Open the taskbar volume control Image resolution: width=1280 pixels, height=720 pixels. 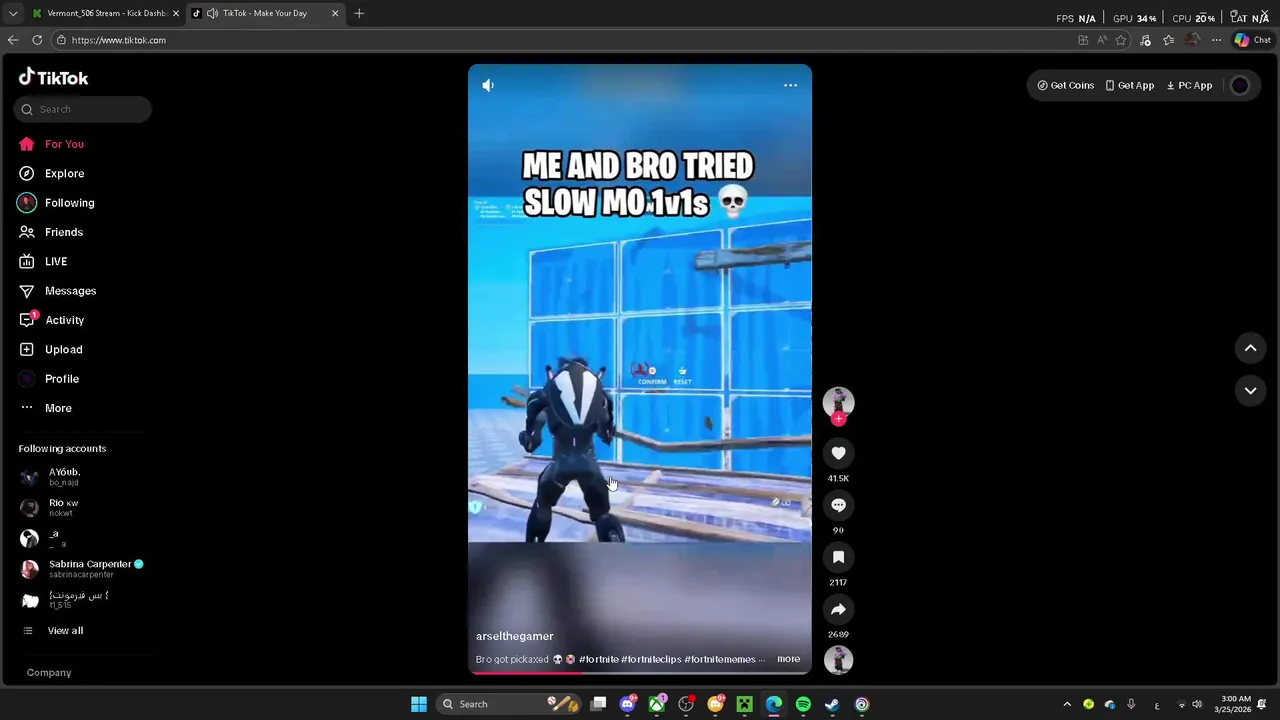coord(1197,704)
